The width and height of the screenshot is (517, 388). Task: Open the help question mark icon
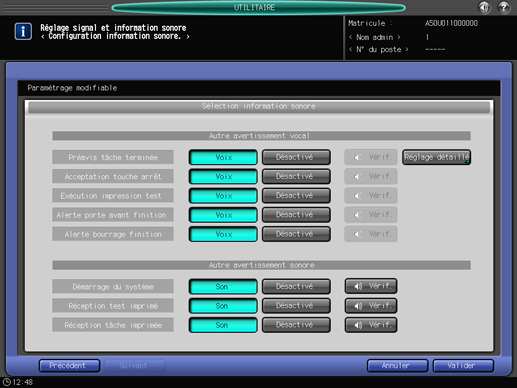click(x=504, y=7)
